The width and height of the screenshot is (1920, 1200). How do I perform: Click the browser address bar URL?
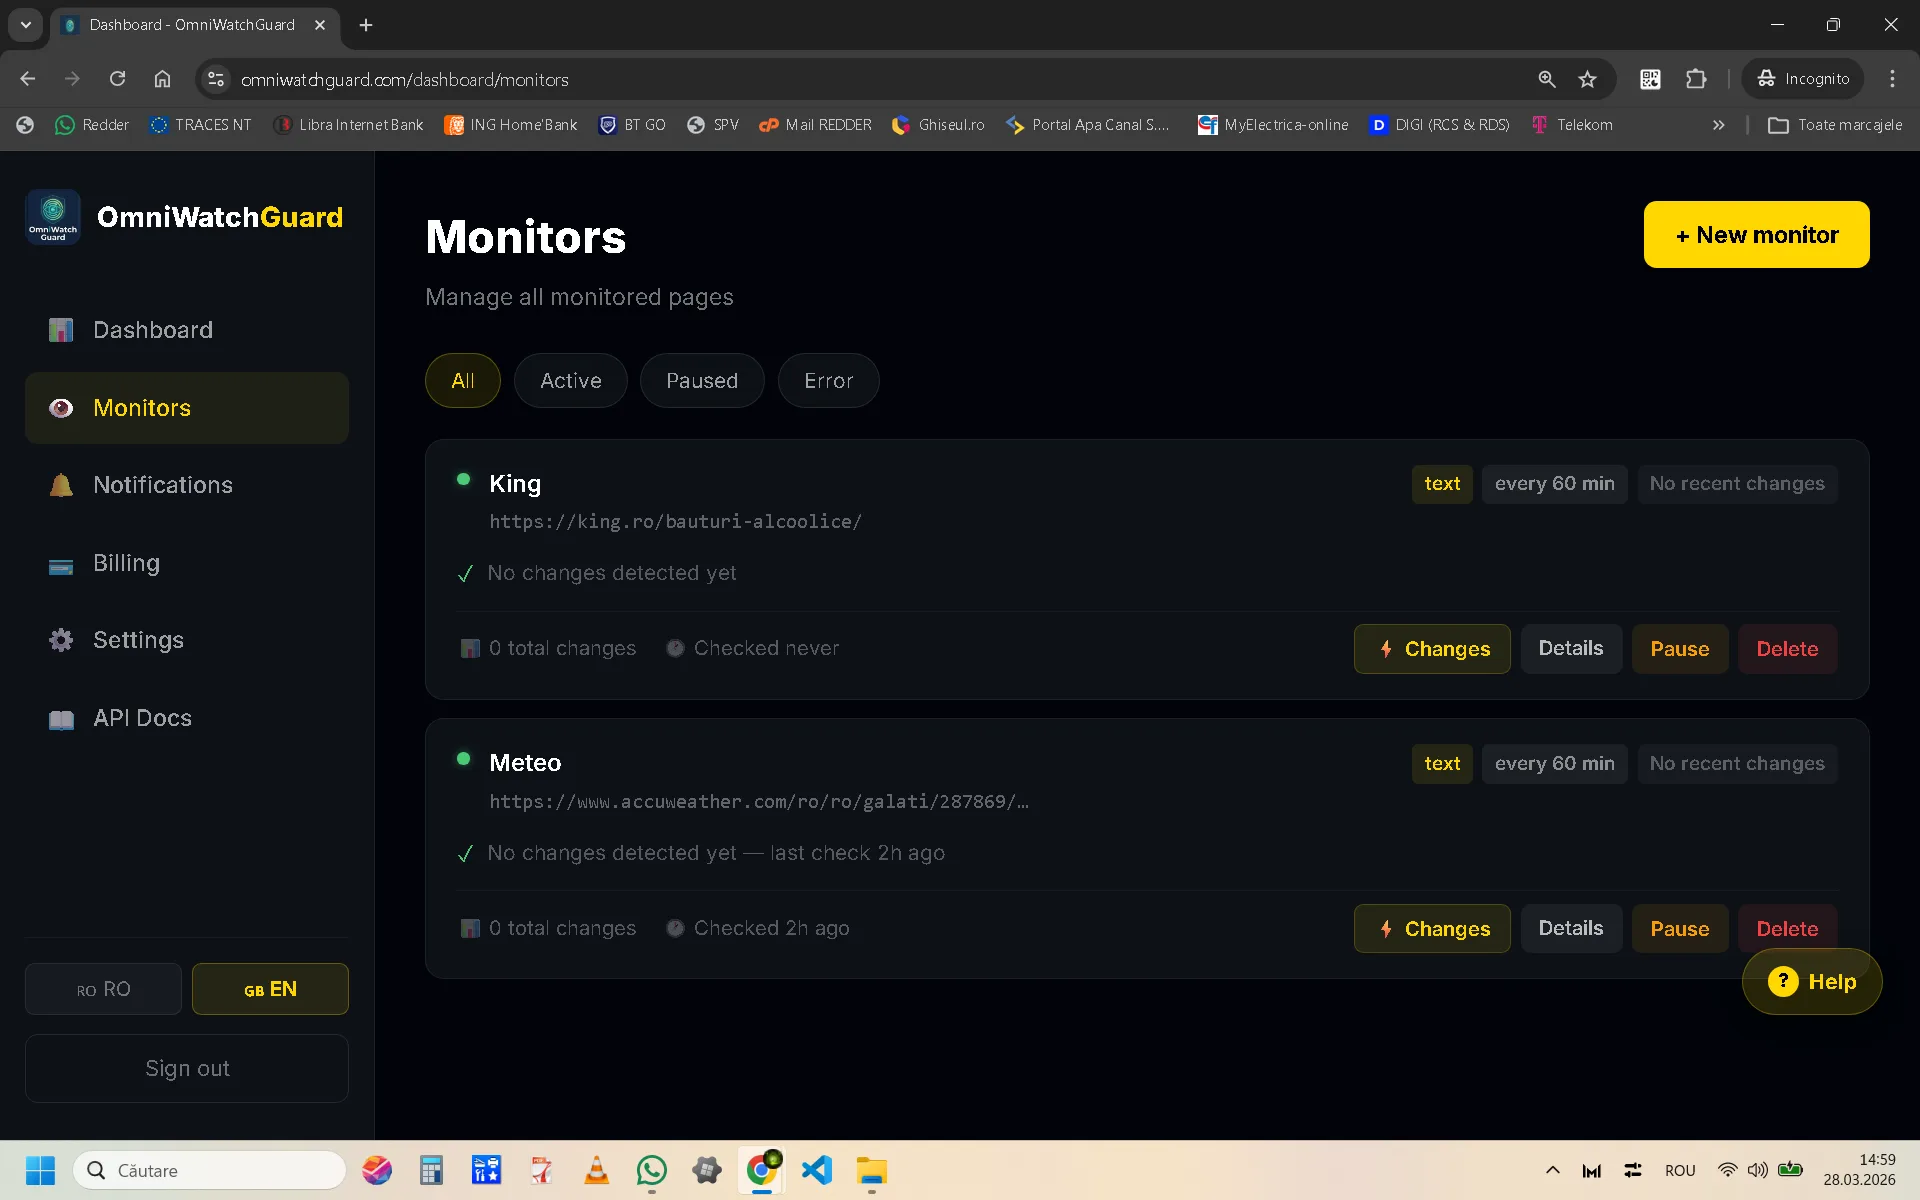pyautogui.click(x=405, y=79)
